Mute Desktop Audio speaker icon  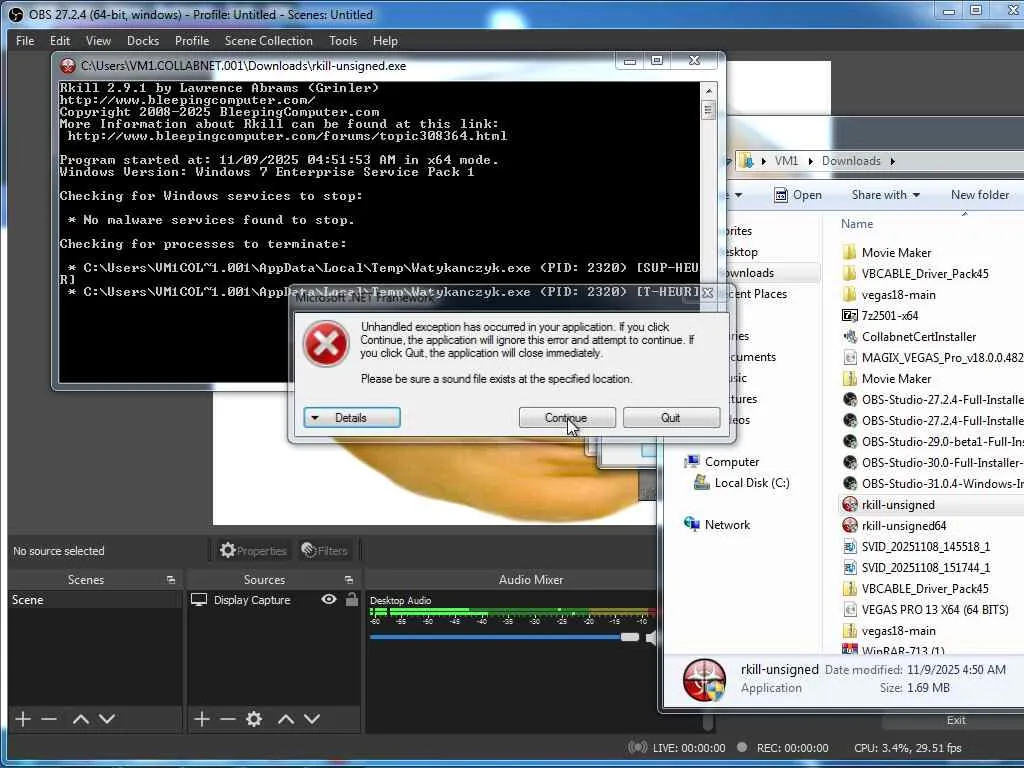point(650,638)
